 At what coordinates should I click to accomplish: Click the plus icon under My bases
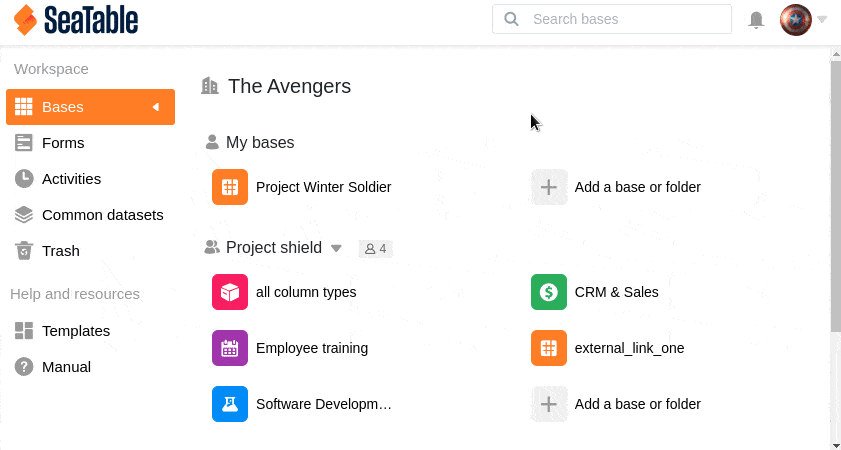click(x=548, y=187)
